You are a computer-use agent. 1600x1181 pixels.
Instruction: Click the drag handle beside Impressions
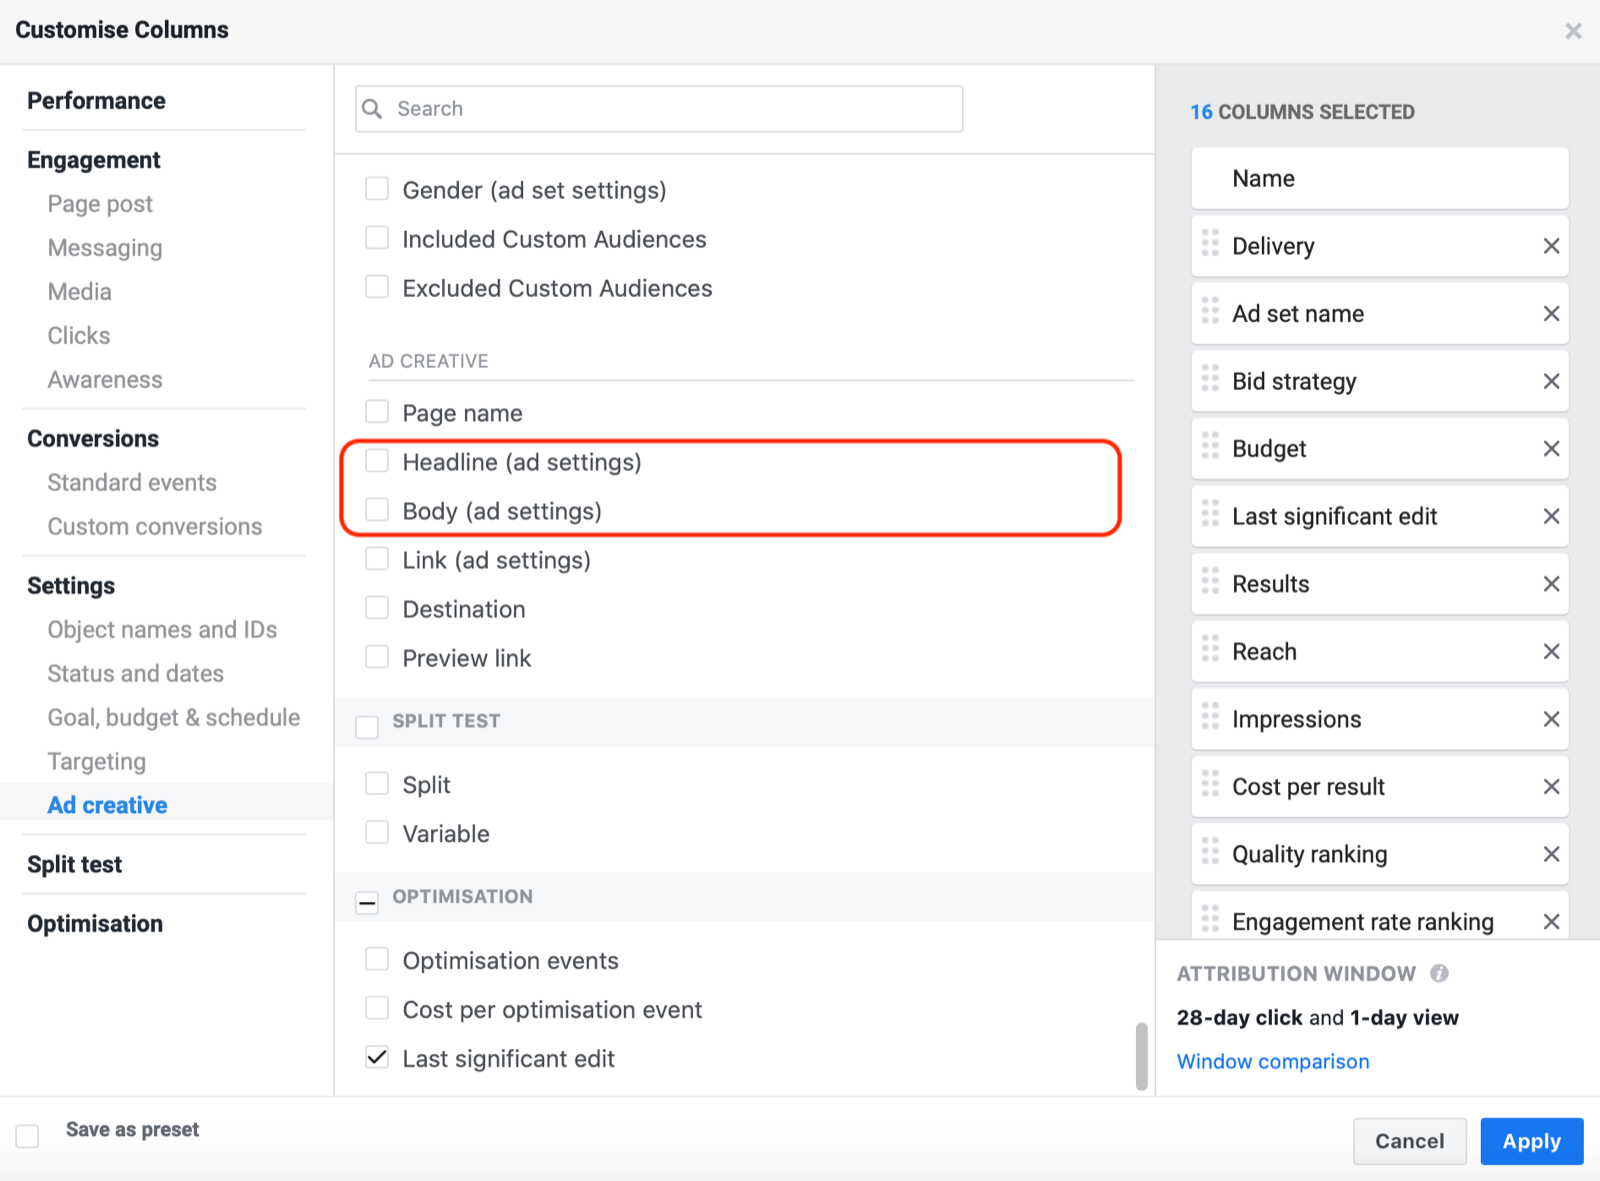1211,718
